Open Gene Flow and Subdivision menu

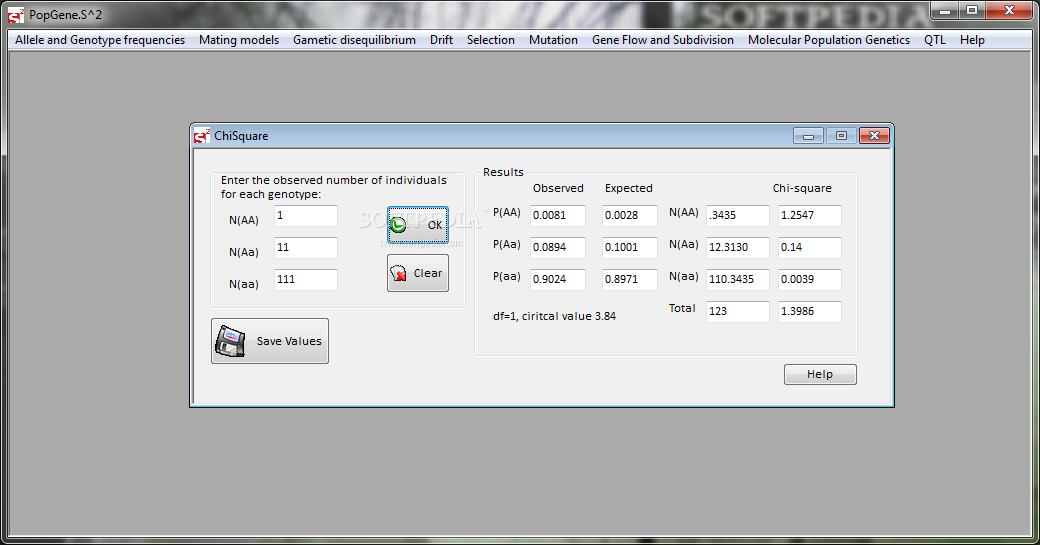point(663,40)
